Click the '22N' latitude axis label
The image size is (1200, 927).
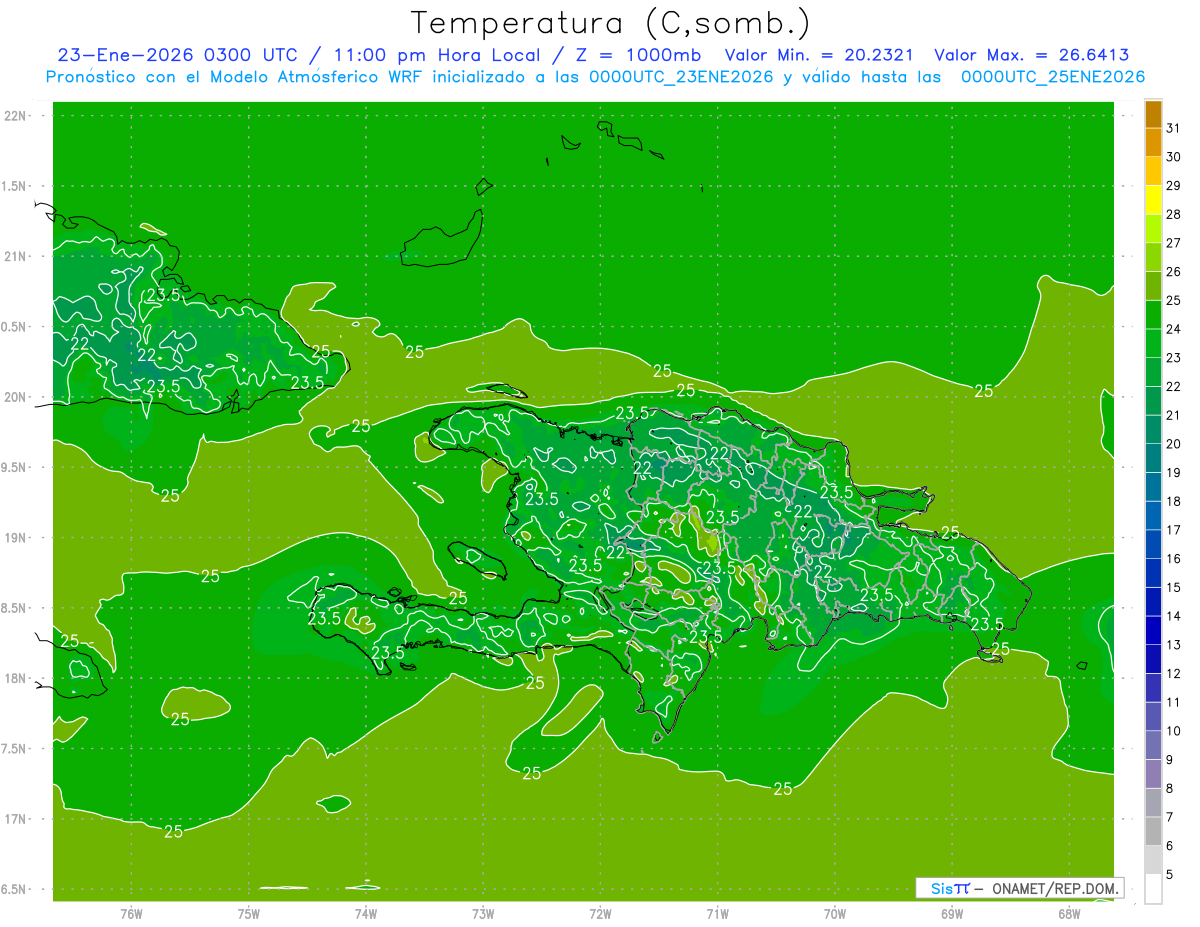(16, 116)
